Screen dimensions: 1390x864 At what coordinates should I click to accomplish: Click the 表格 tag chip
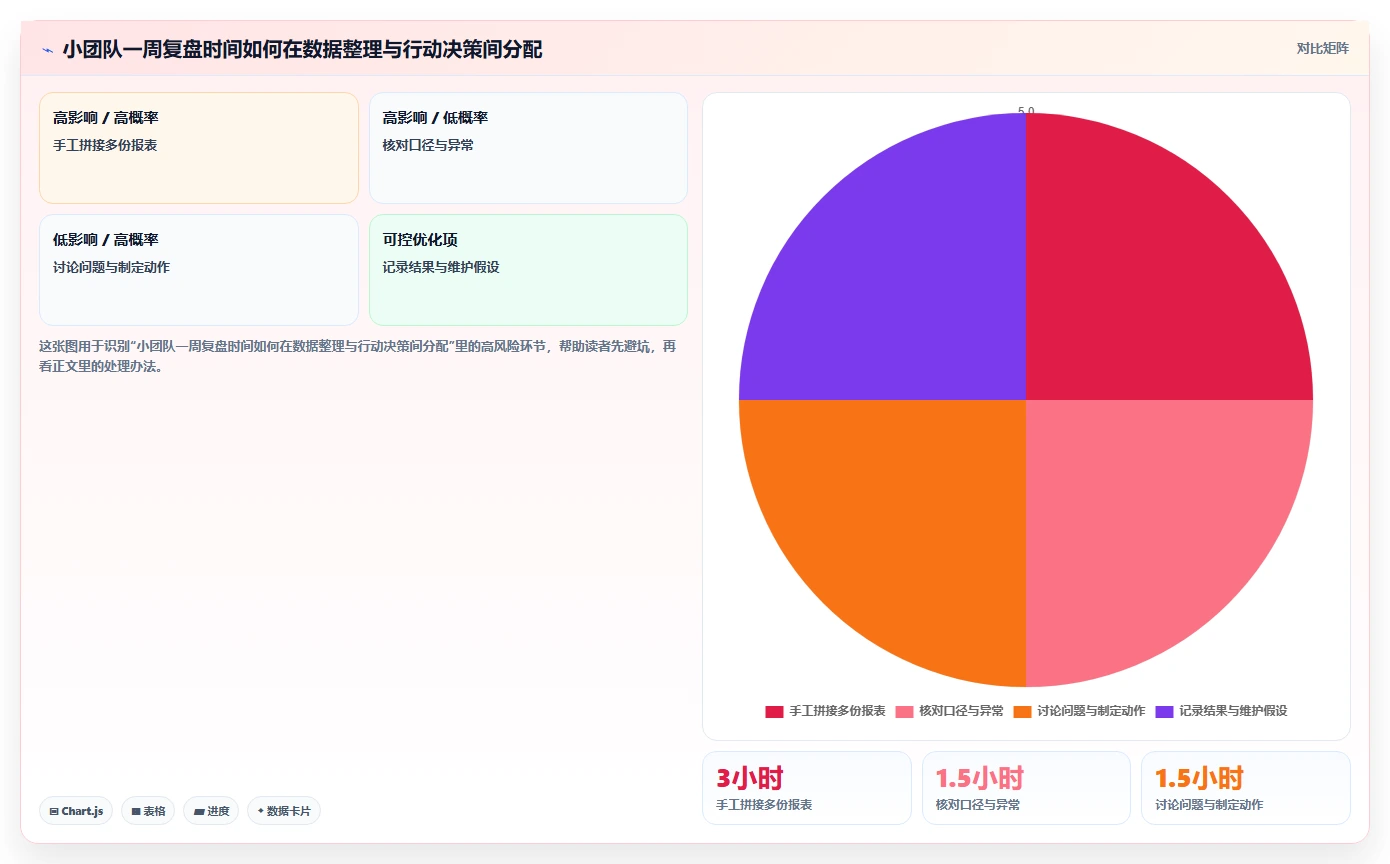click(x=148, y=811)
